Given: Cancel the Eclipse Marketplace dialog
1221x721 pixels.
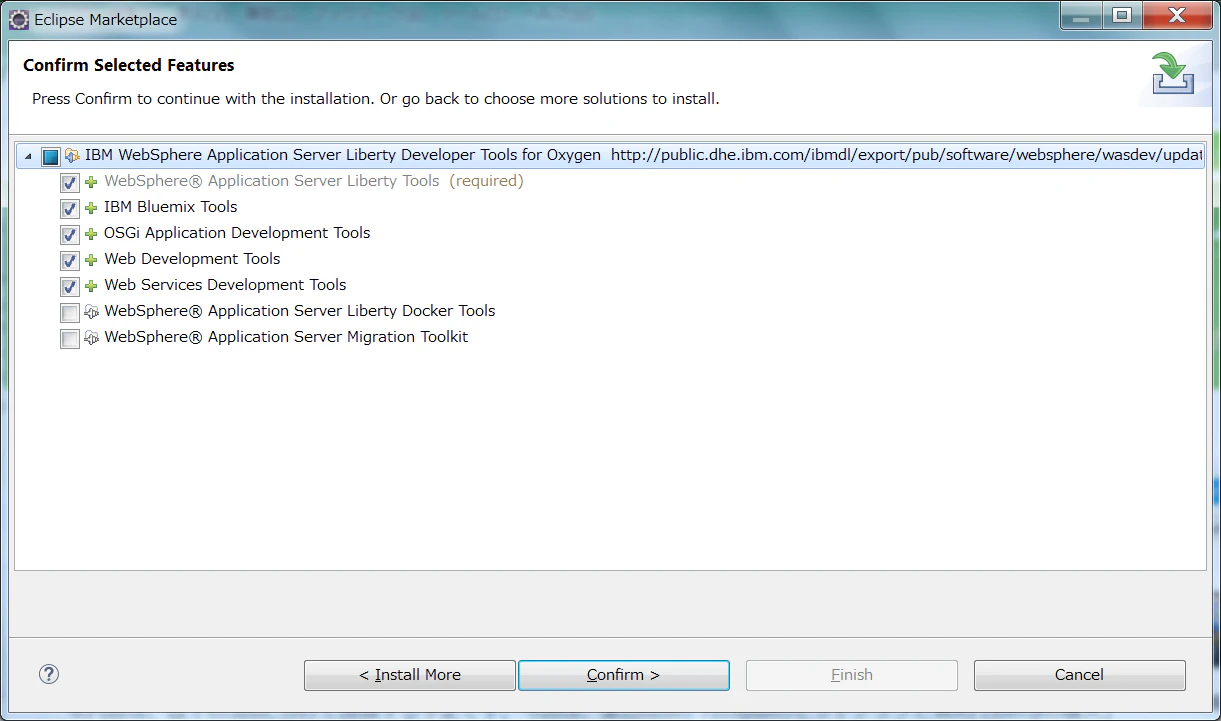Looking at the screenshot, I should tap(1079, 675).
